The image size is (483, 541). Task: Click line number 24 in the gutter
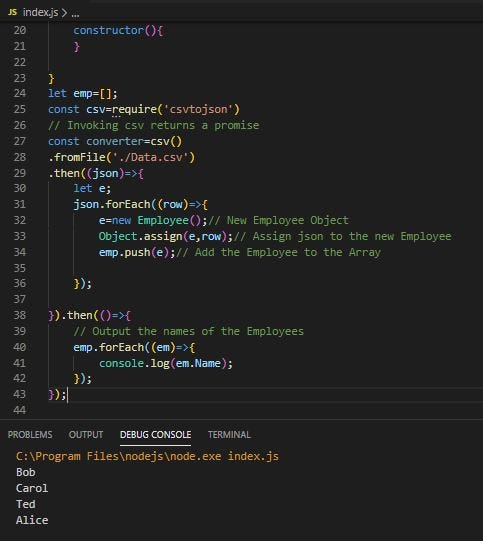pos(20,93)
